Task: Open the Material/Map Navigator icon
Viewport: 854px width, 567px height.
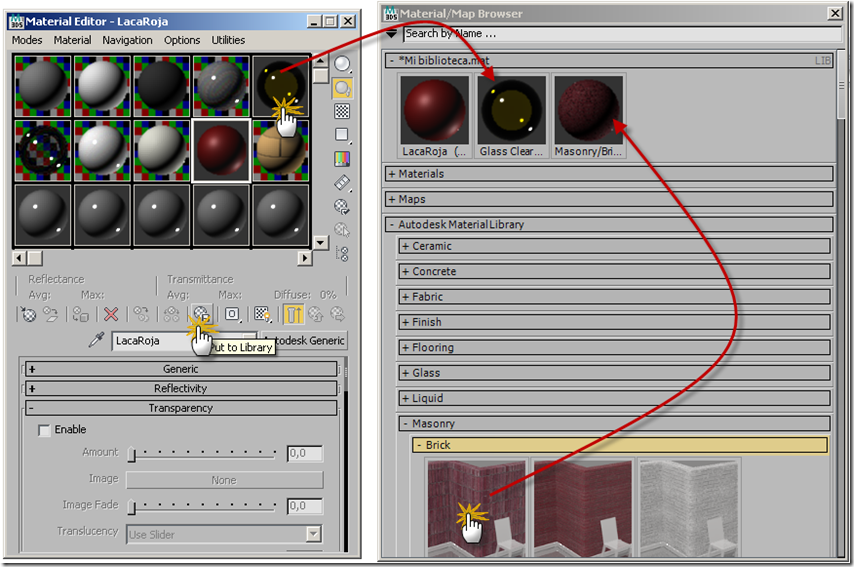Action: pos(342,253)
